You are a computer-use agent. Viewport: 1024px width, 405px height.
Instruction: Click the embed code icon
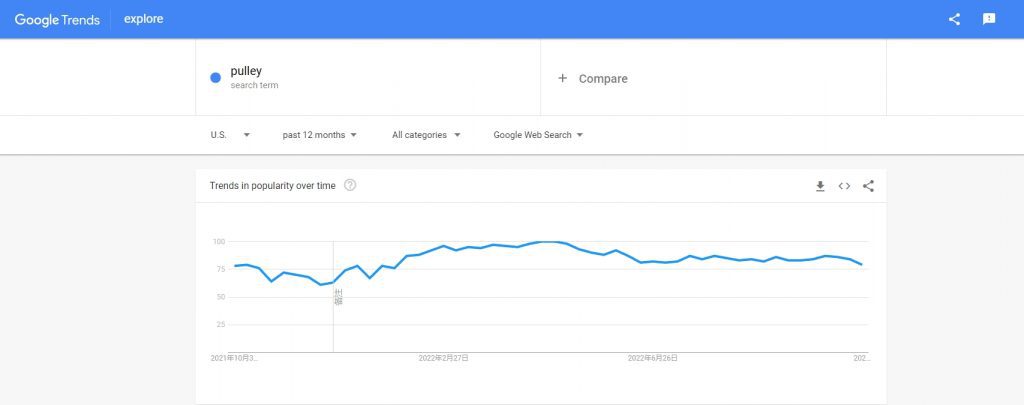844,186
